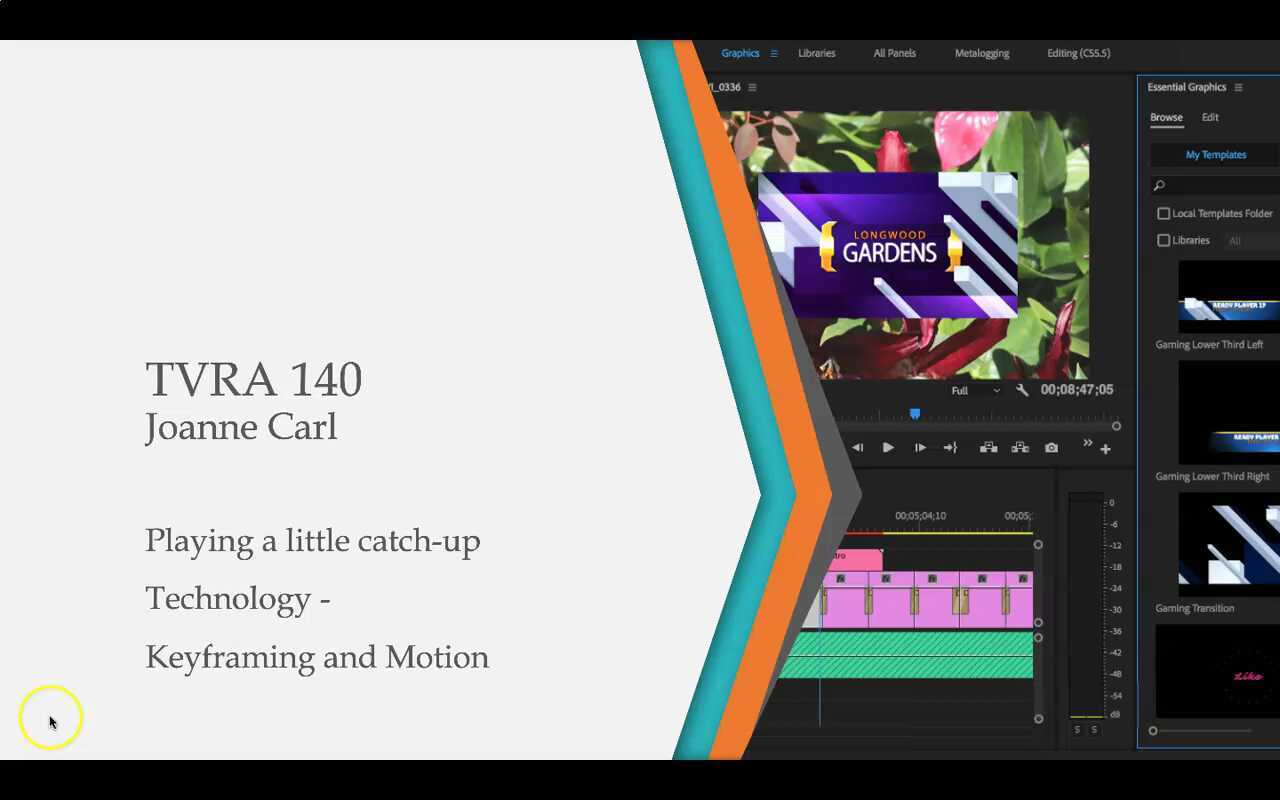Screen dimensions: 1280x800
Task: Export a frame using the camera icon
Action: [1051, 448]
